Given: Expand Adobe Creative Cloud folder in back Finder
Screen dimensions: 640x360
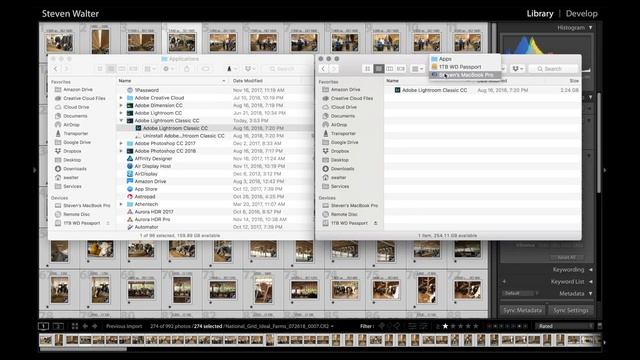Looking at the screenshot, I should [121, 98].
